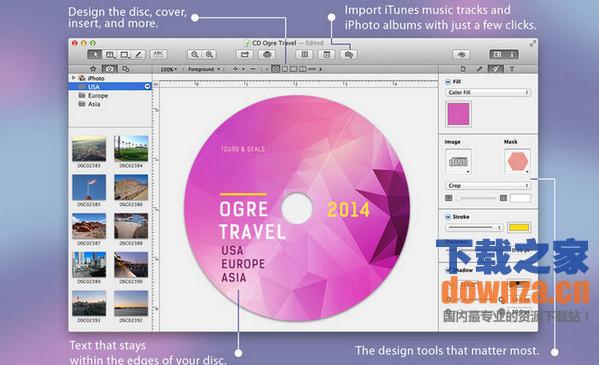Screen dimensions: 599x365
Task: Switch to the text inspector tab
Action: pos(512,69)
